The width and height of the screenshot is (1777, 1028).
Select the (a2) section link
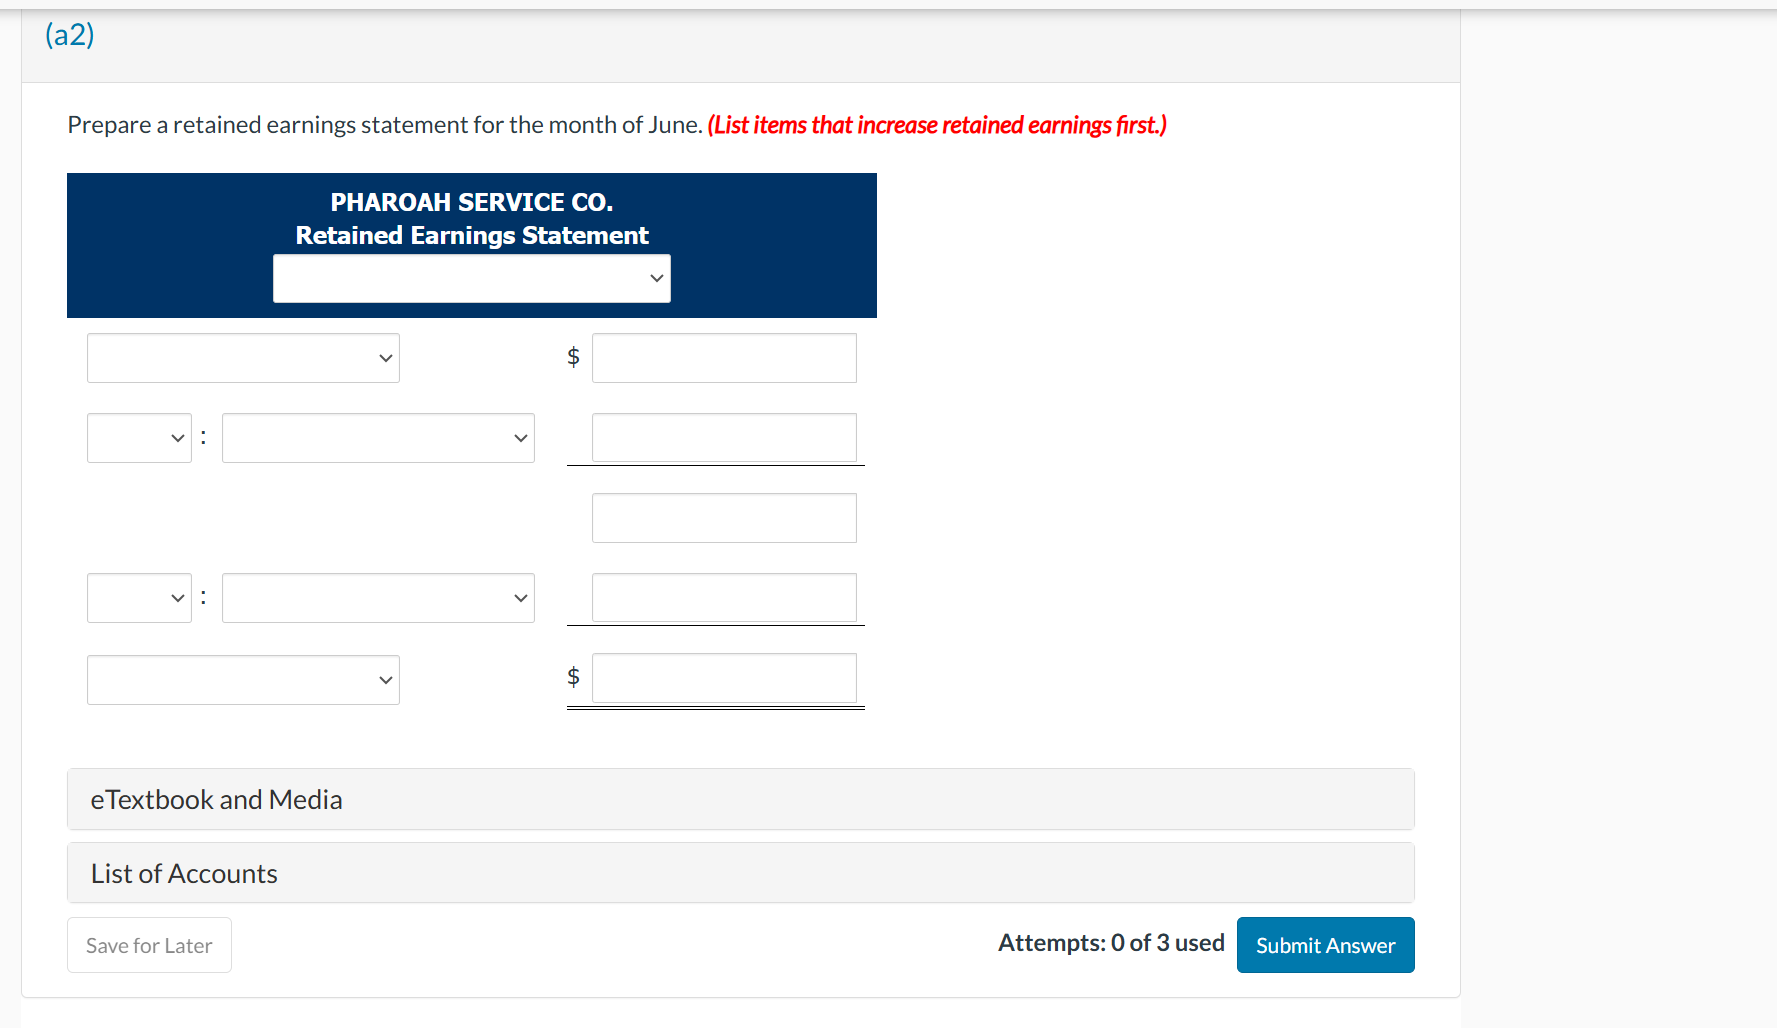[x=69, y=33]
